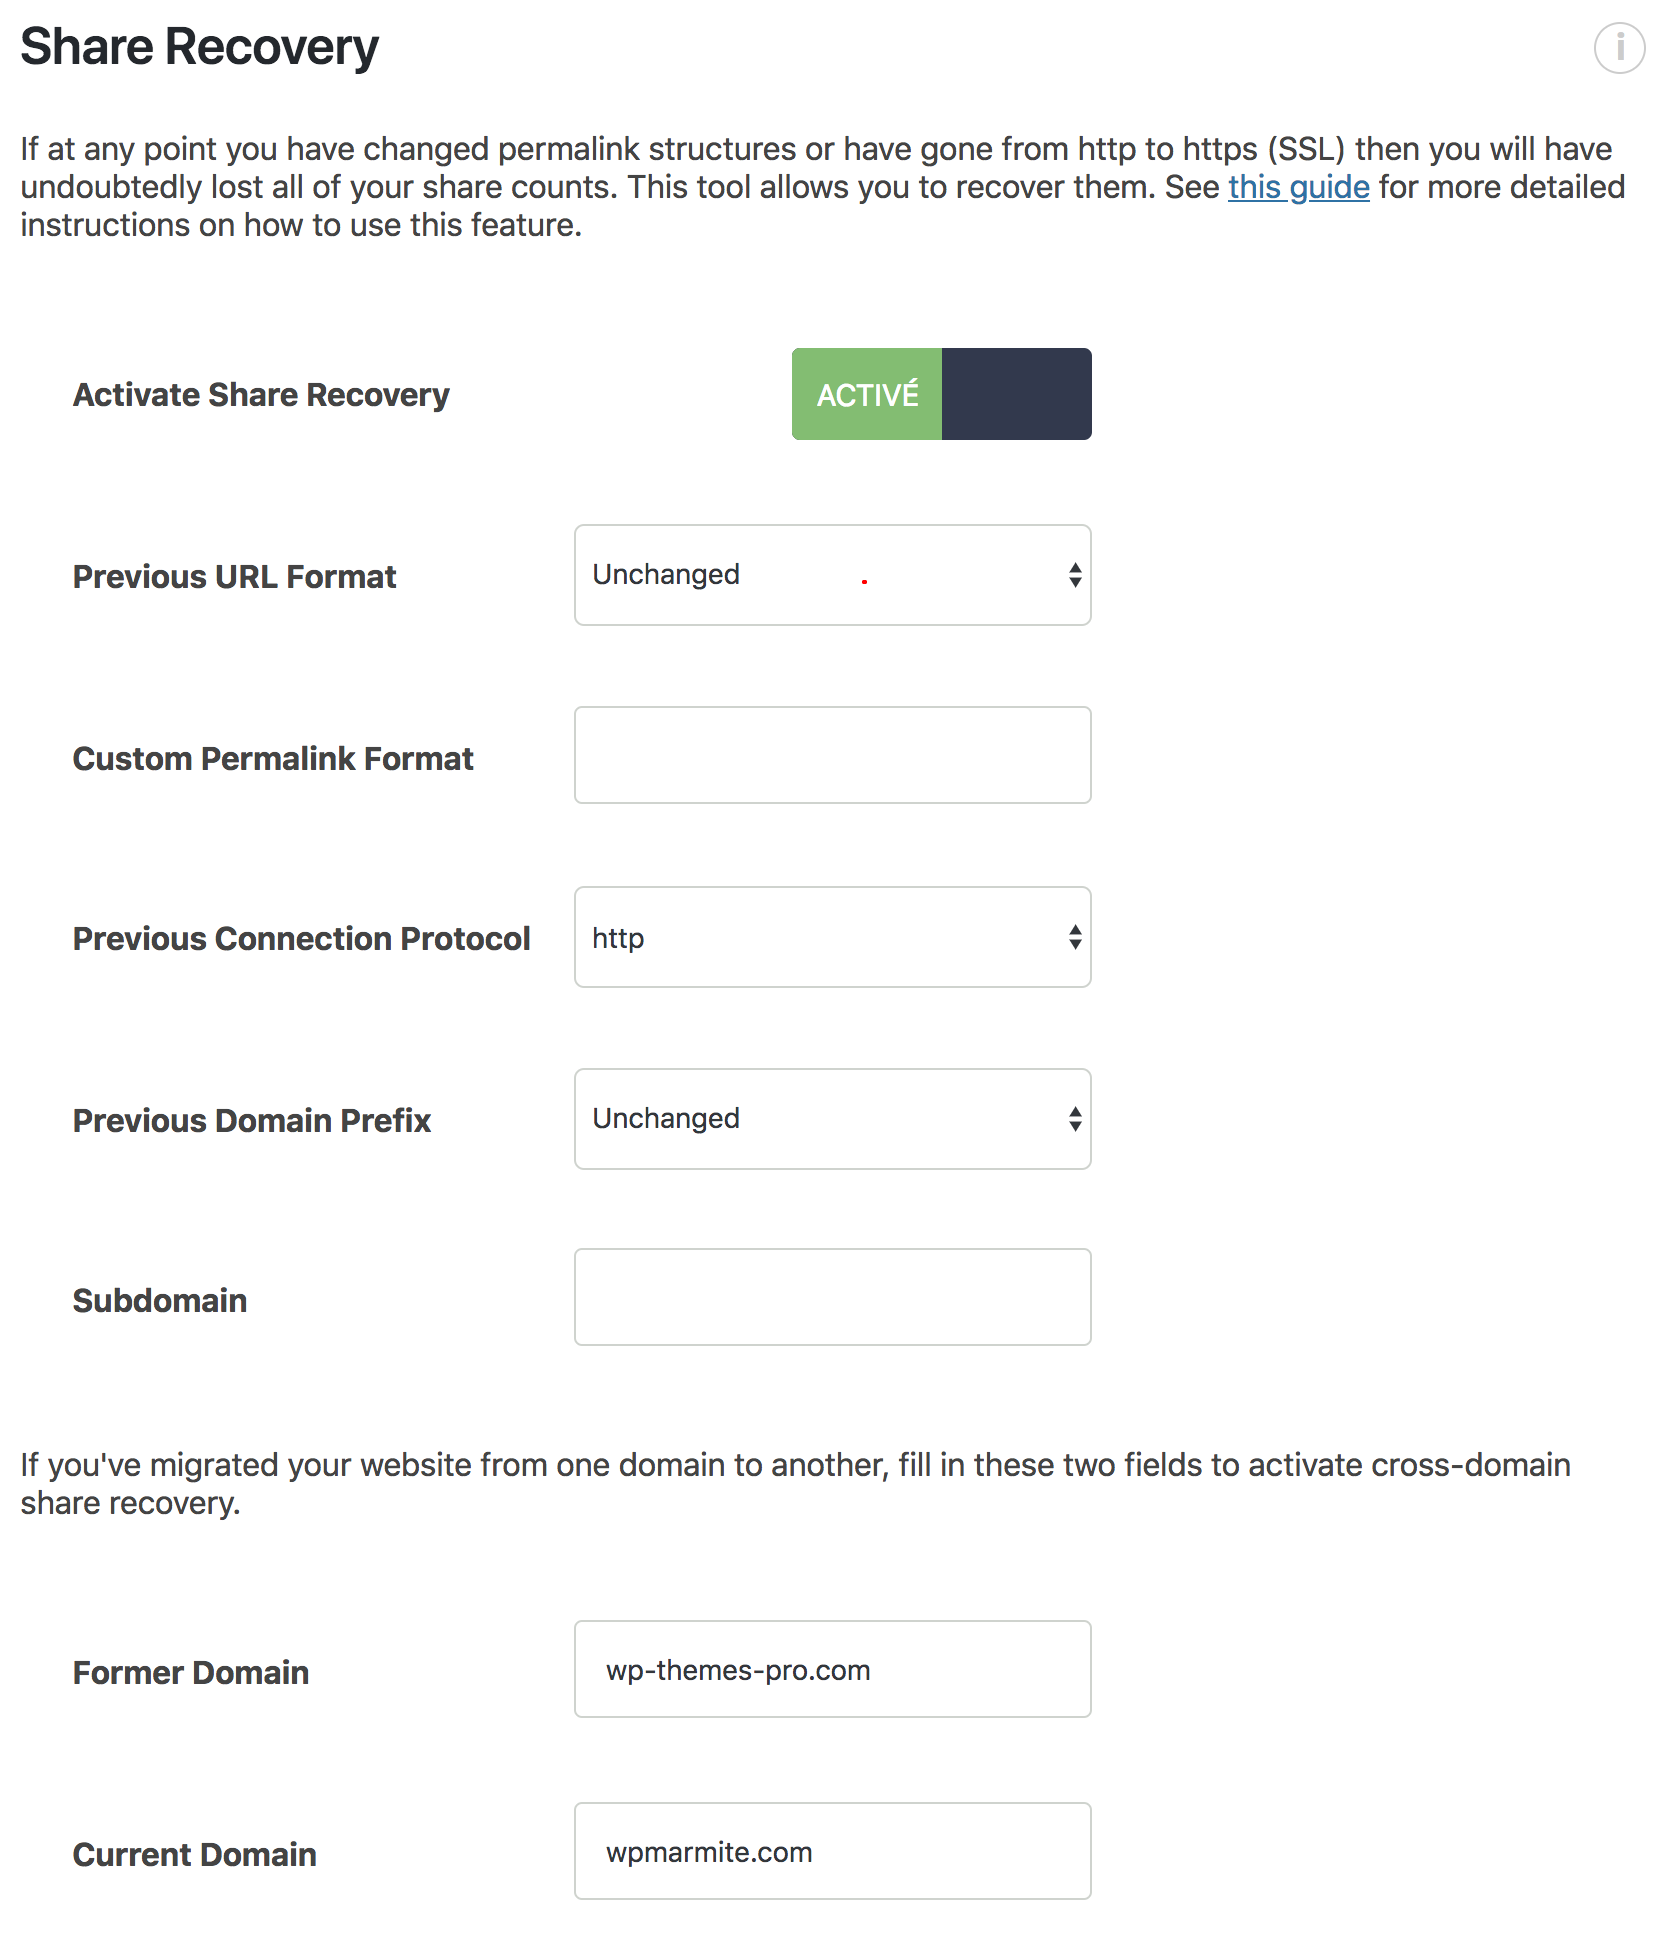
Task: Focus the Custom Permalink Format field
Action: tap(832, 755)
